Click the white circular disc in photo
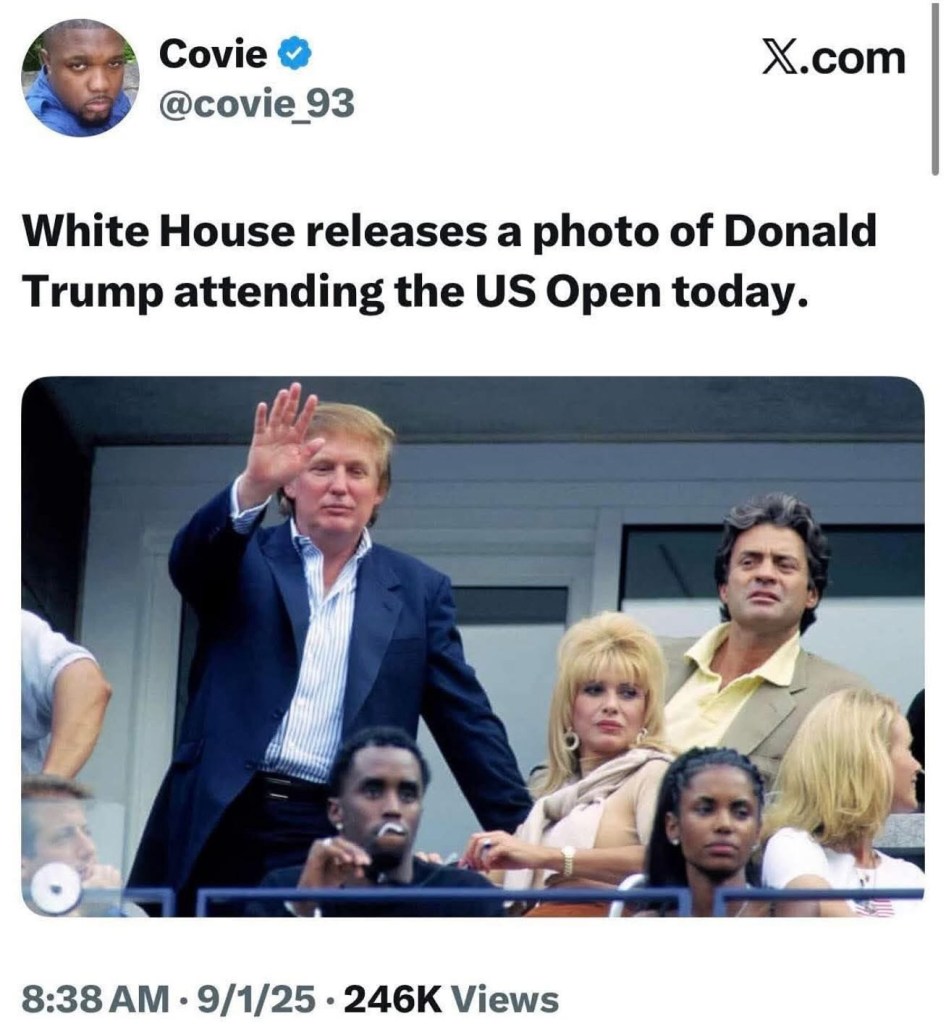 pos(56,888)
